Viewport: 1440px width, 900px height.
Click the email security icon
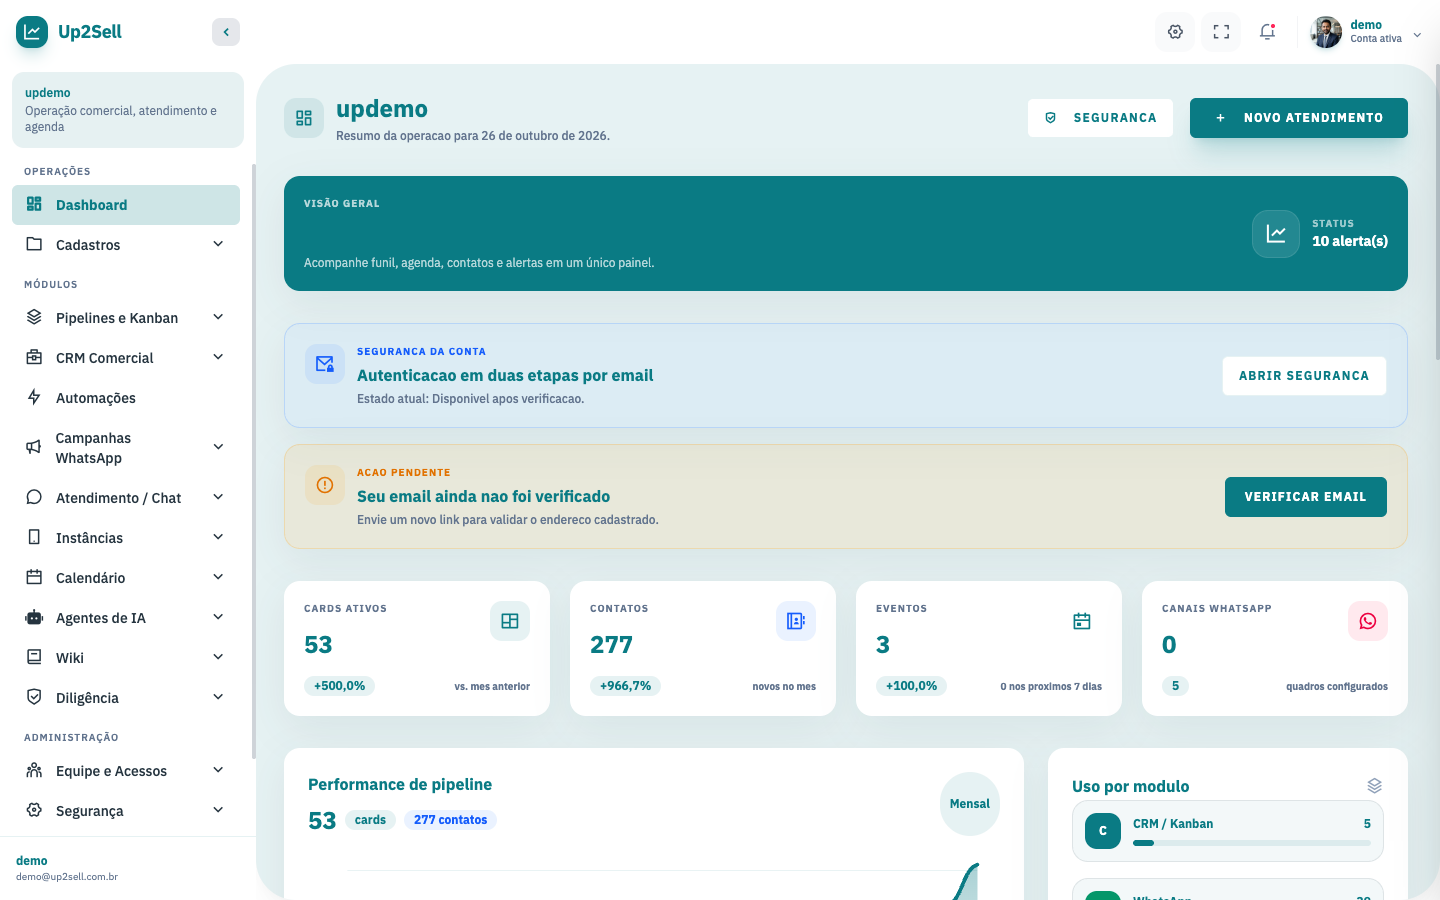(325, 364)
